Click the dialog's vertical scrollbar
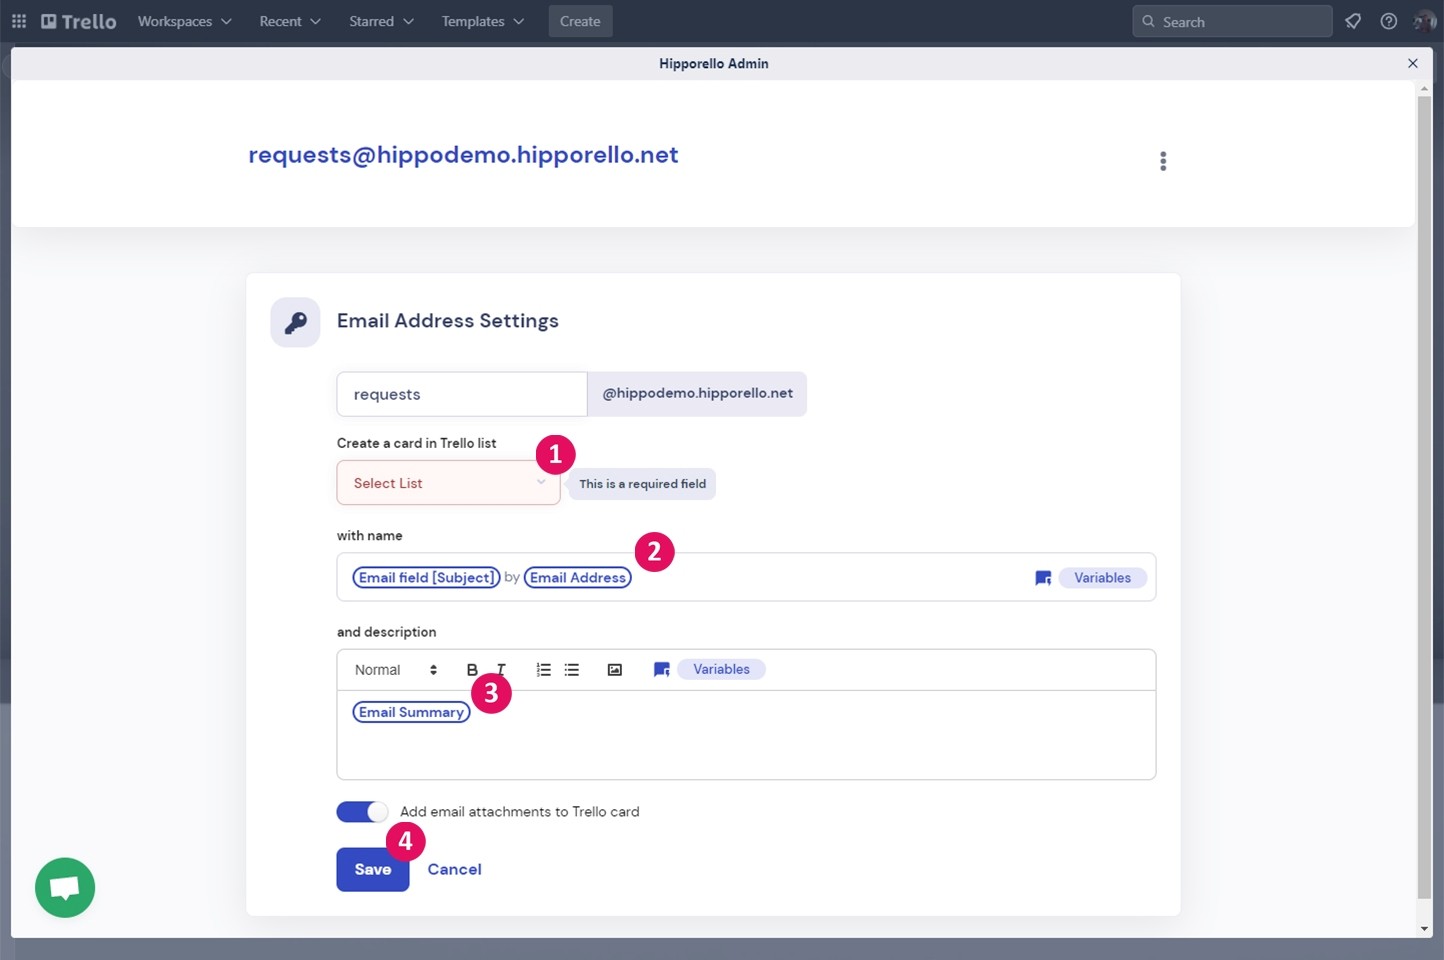1444x960 pixels. pyautogui.click(x=1424, y=497)
